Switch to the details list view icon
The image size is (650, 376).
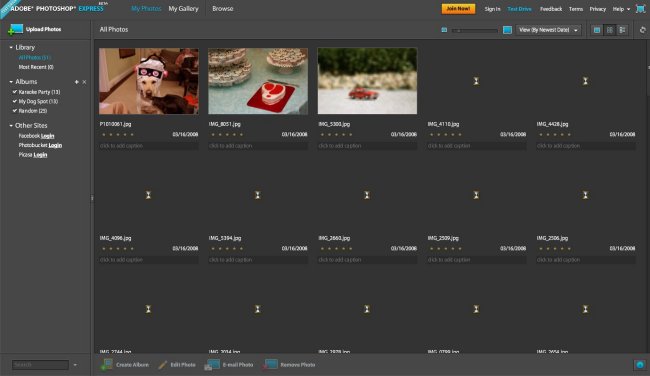pyautogui.click(x=622, y=30)
